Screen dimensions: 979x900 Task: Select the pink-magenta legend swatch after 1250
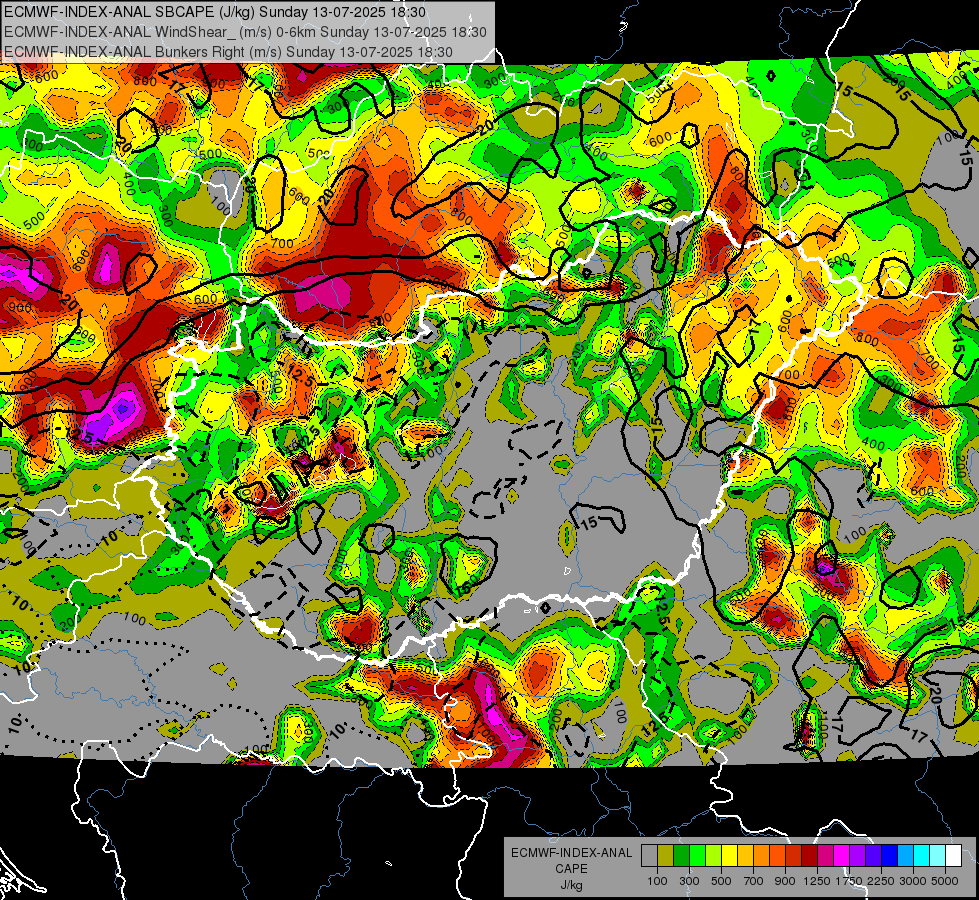pyautogui.click(x=825, y=856)
